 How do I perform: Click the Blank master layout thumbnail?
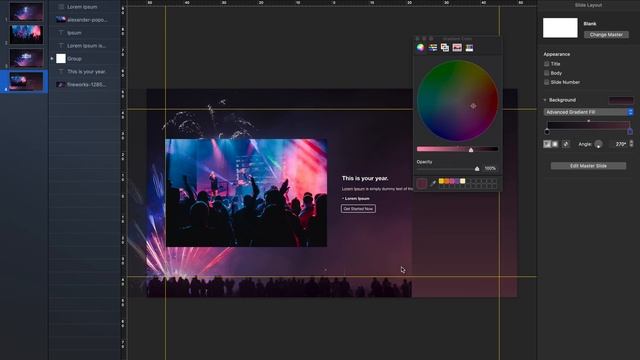click(x=560, y=28)
